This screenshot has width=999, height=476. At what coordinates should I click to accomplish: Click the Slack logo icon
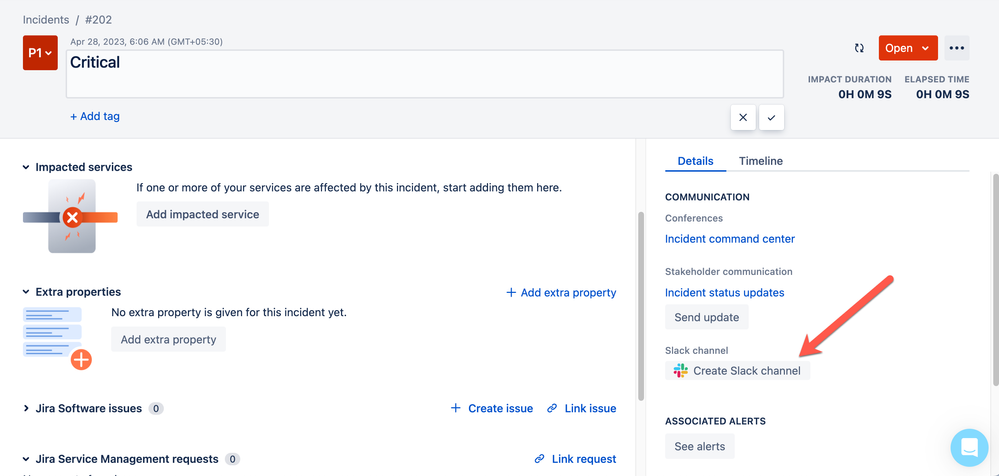681,371
